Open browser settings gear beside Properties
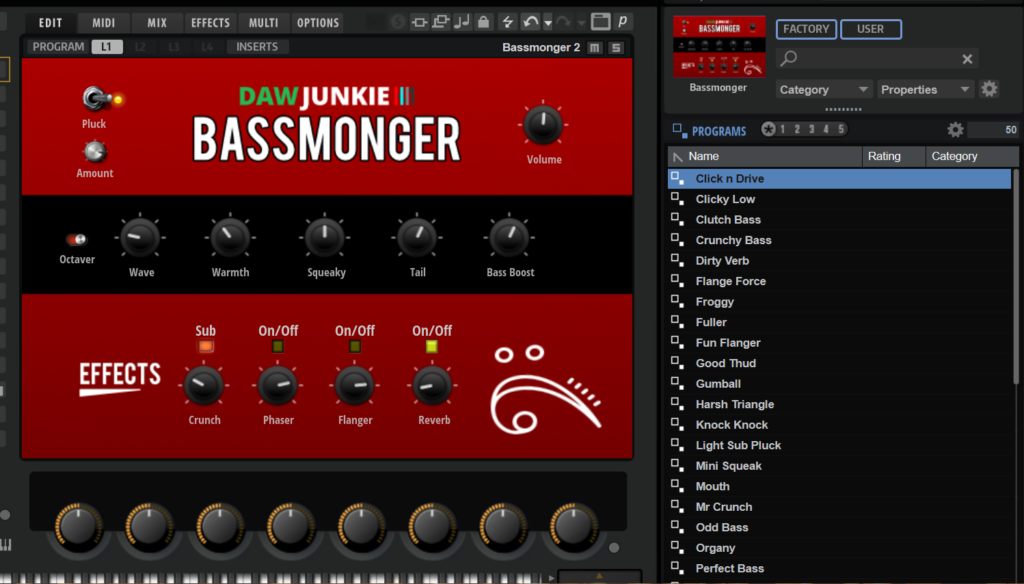The height and width of the screenshot is (584, 1024). (x=989, y=89)
